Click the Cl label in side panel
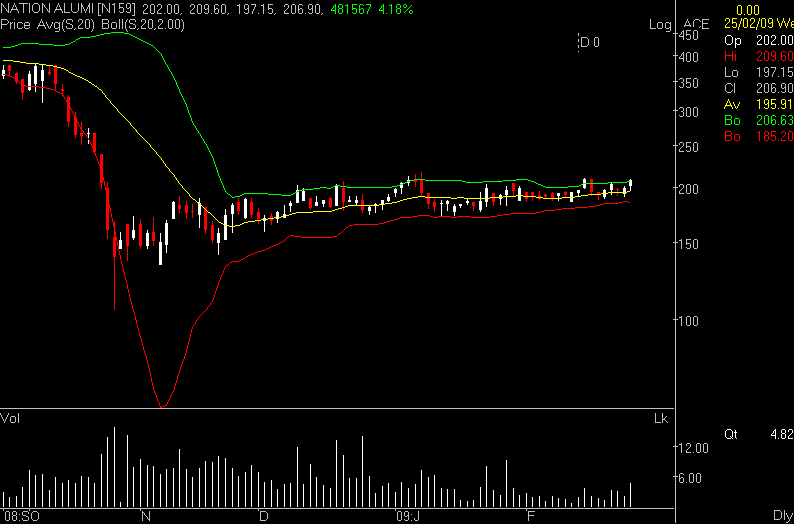Screen dimensions: 794x524 [x=730, y=89]
